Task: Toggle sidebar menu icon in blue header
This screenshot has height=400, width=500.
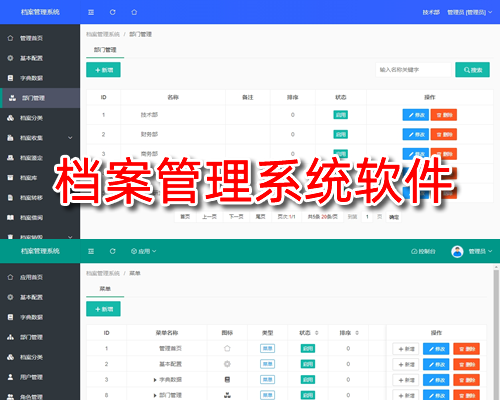Action: click(91, 12)
